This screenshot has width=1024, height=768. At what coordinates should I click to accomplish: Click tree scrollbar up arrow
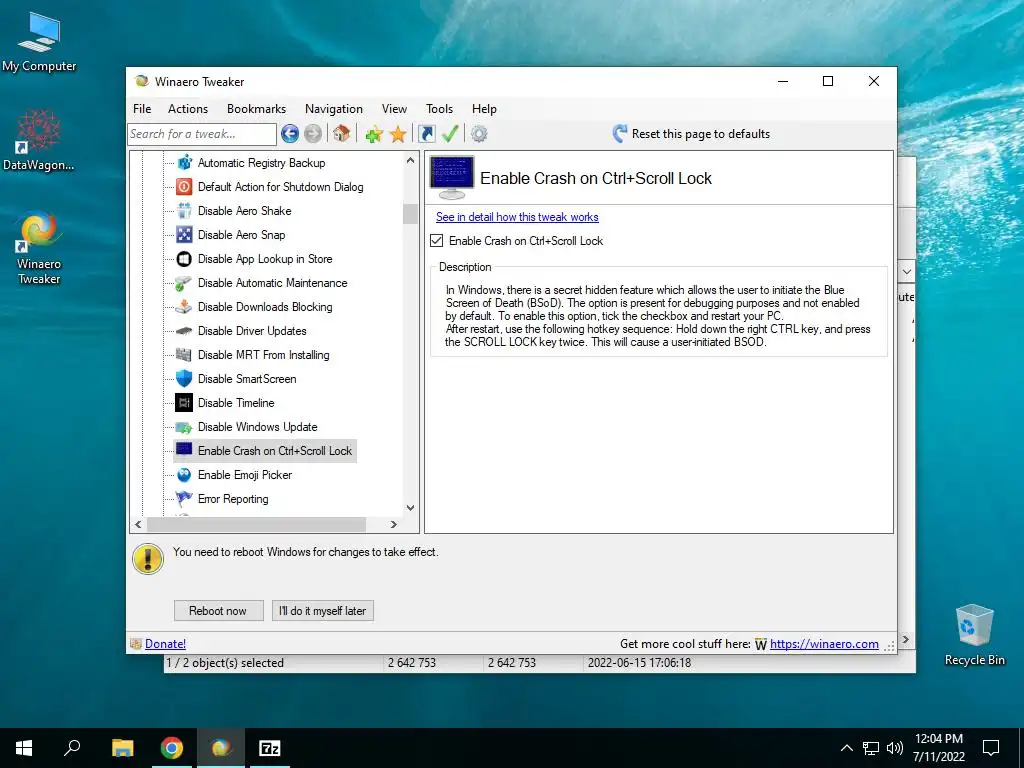tap(410, 161)
